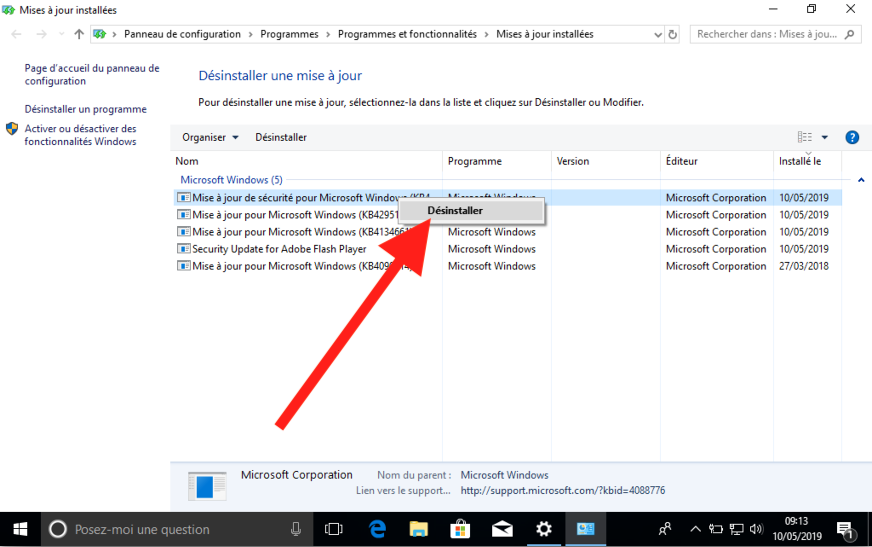Click the search magnifier icon
Viewport: 872px width, 547px height.
(x=849, y=34)
